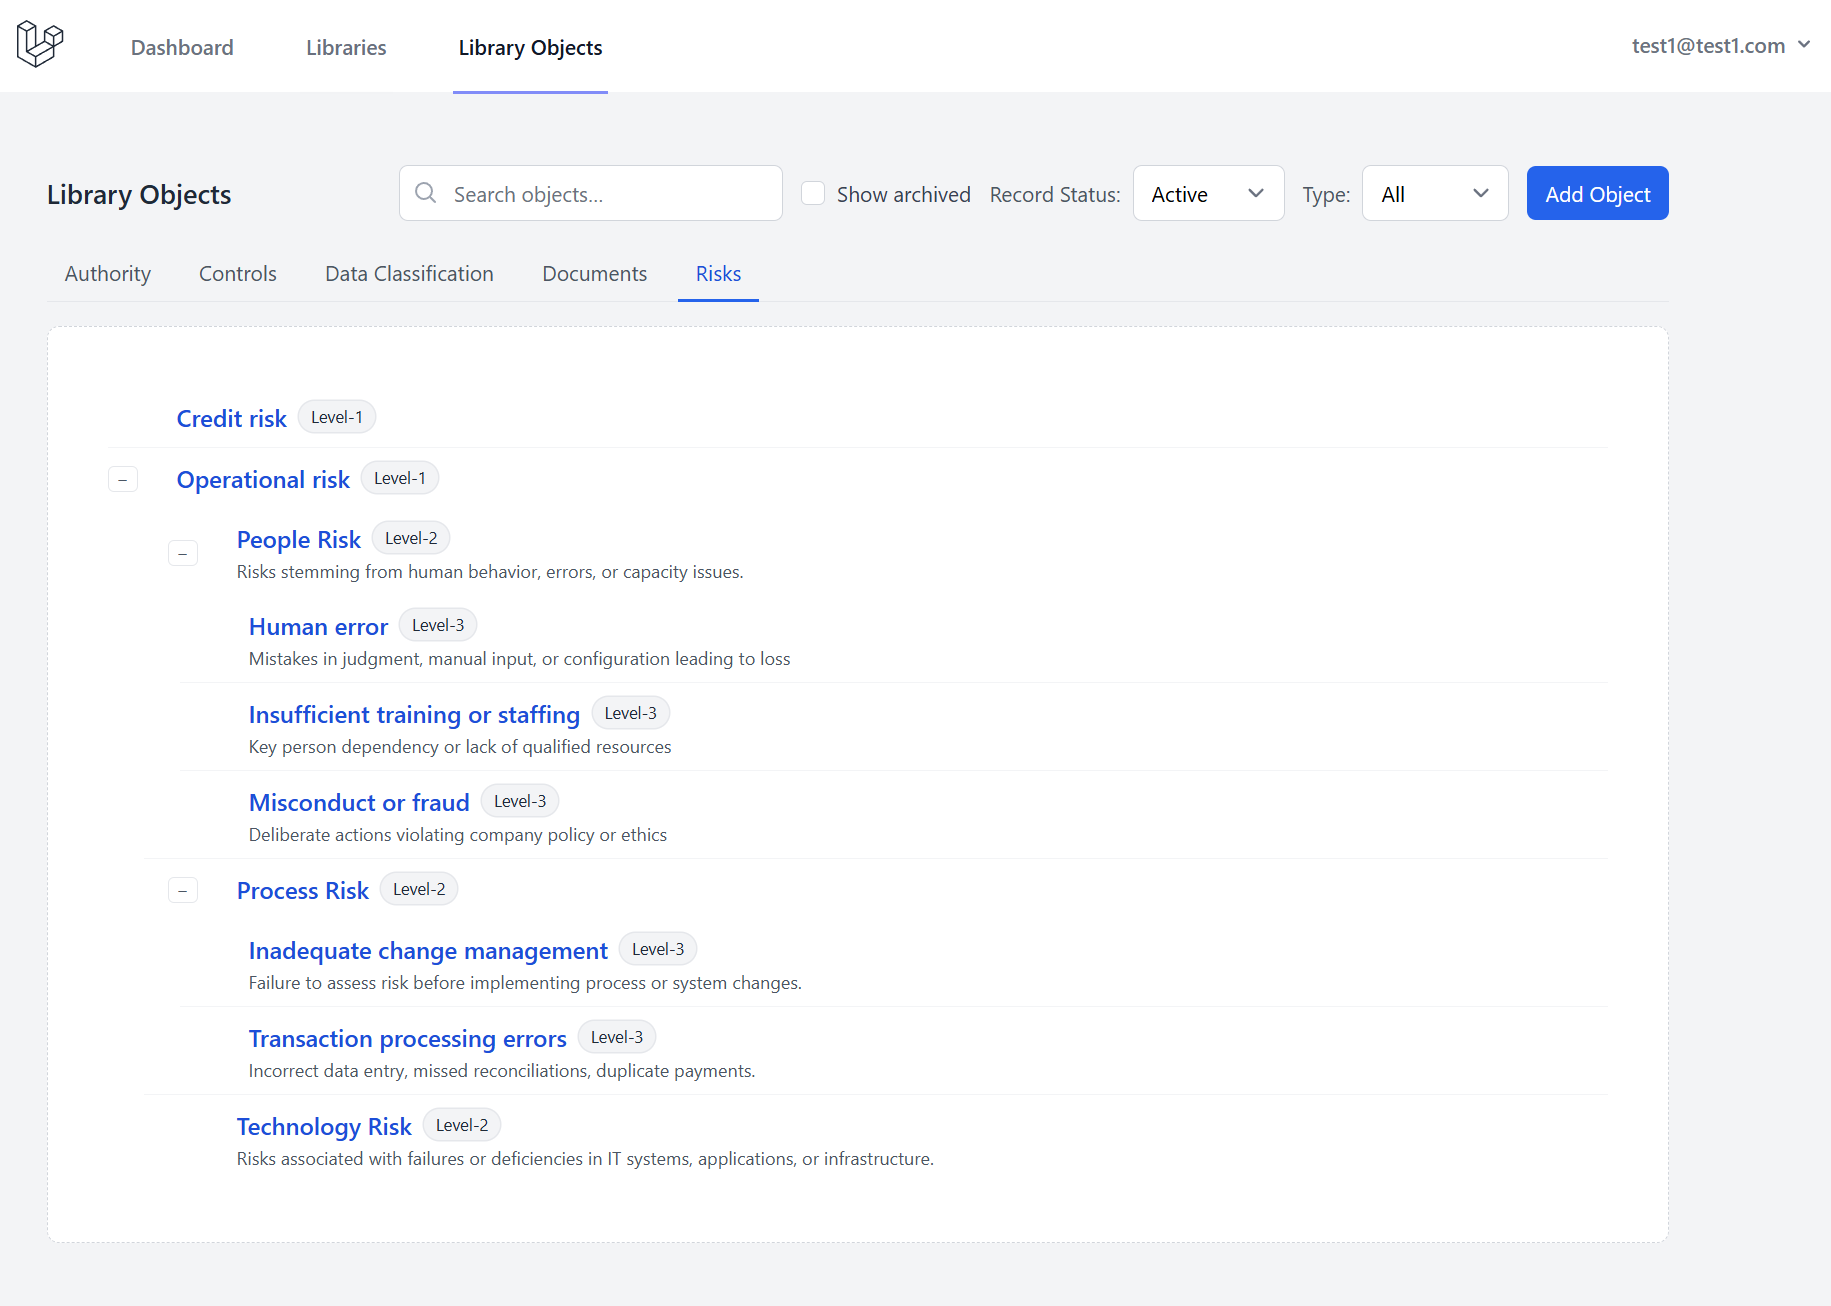
Task: Enable the Show archived checkbox
Action: (813, 194)
